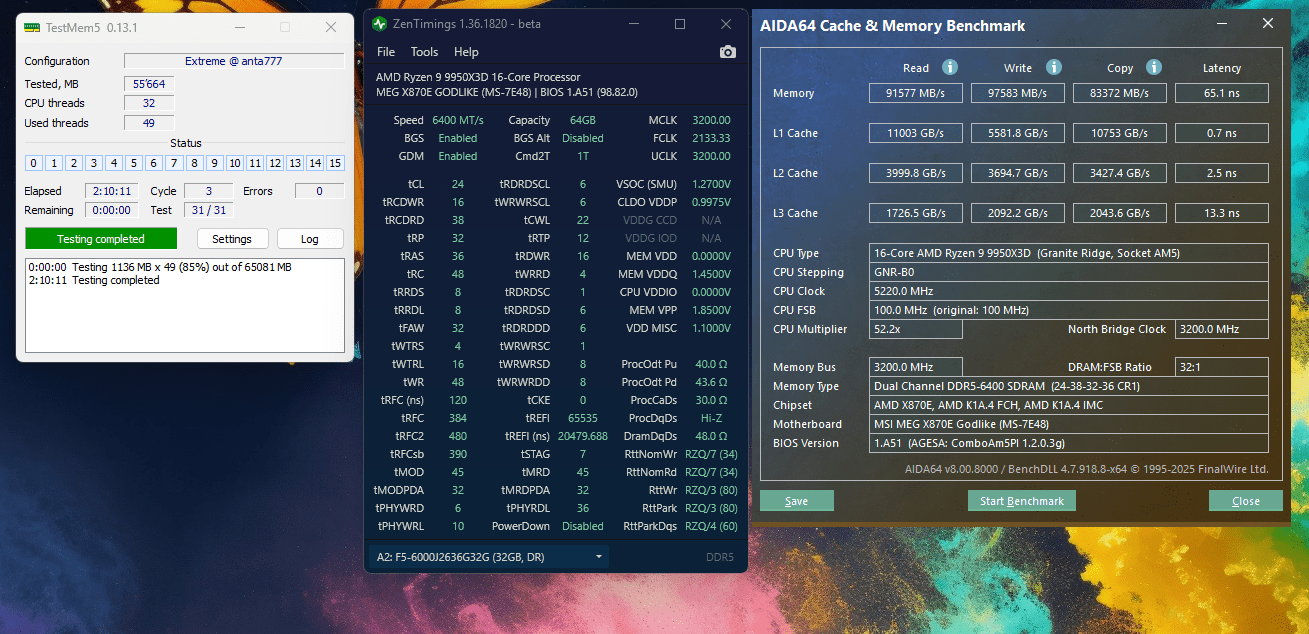Click the Elapsed time 2:10:11 value
This screenshot has height=634, width=1309.
[x=110, y=191]
